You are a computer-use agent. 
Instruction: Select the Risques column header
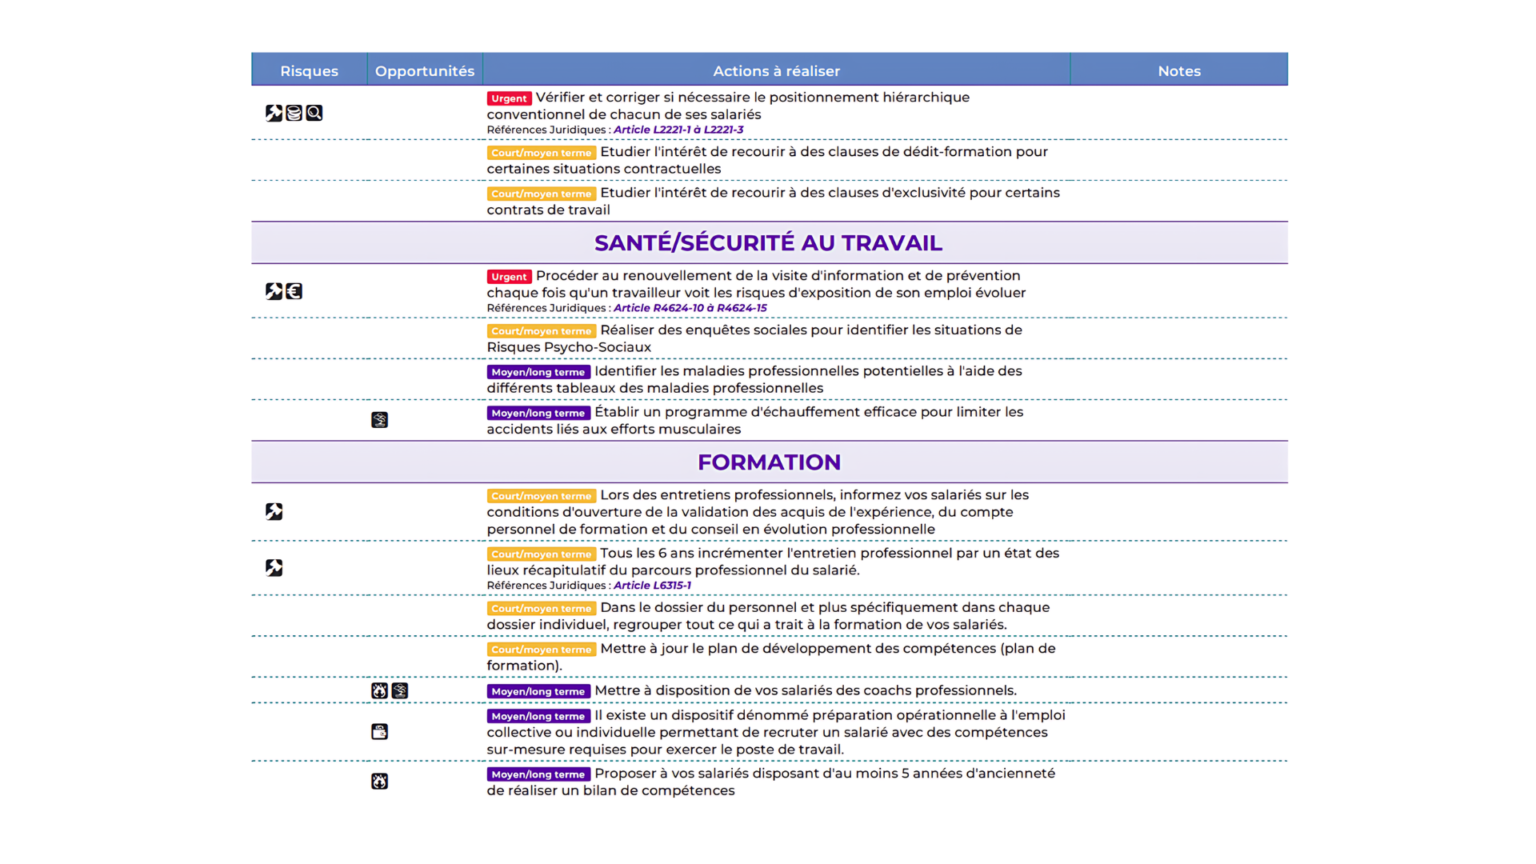[309, 70]
